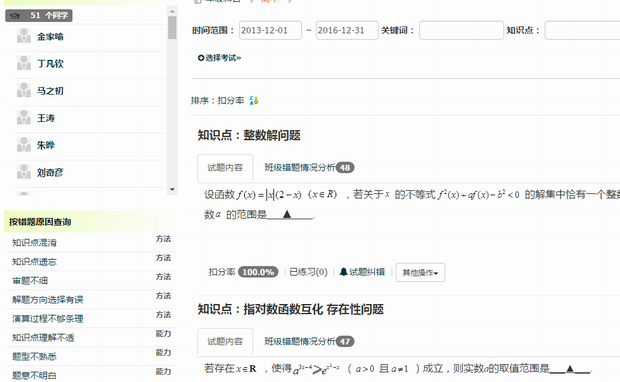
Task: Click the graduation cap icon on 51个同学 badge
Action: (x=15, y=16)
